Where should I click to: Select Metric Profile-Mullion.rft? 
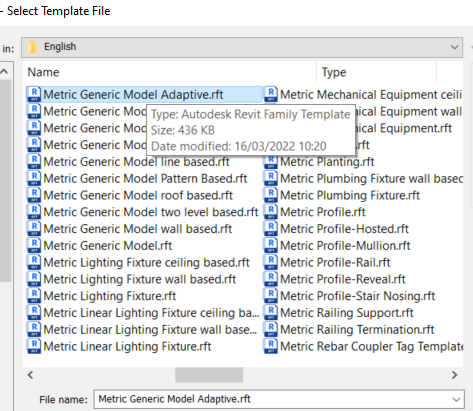[x=345, y=246]
